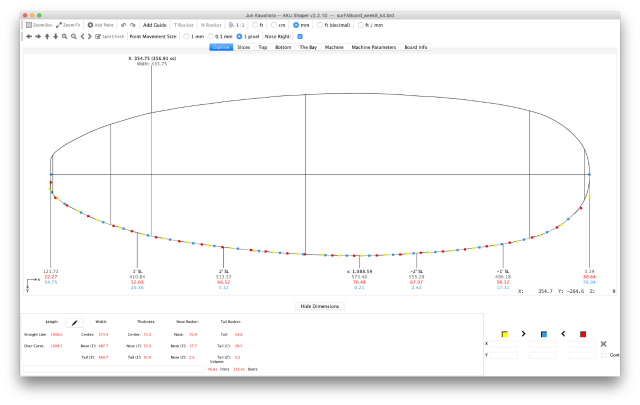Viewport: 640px width, 405px height.
Task: Click the yellow point Y input field
Action: click(x=504, y=355)
